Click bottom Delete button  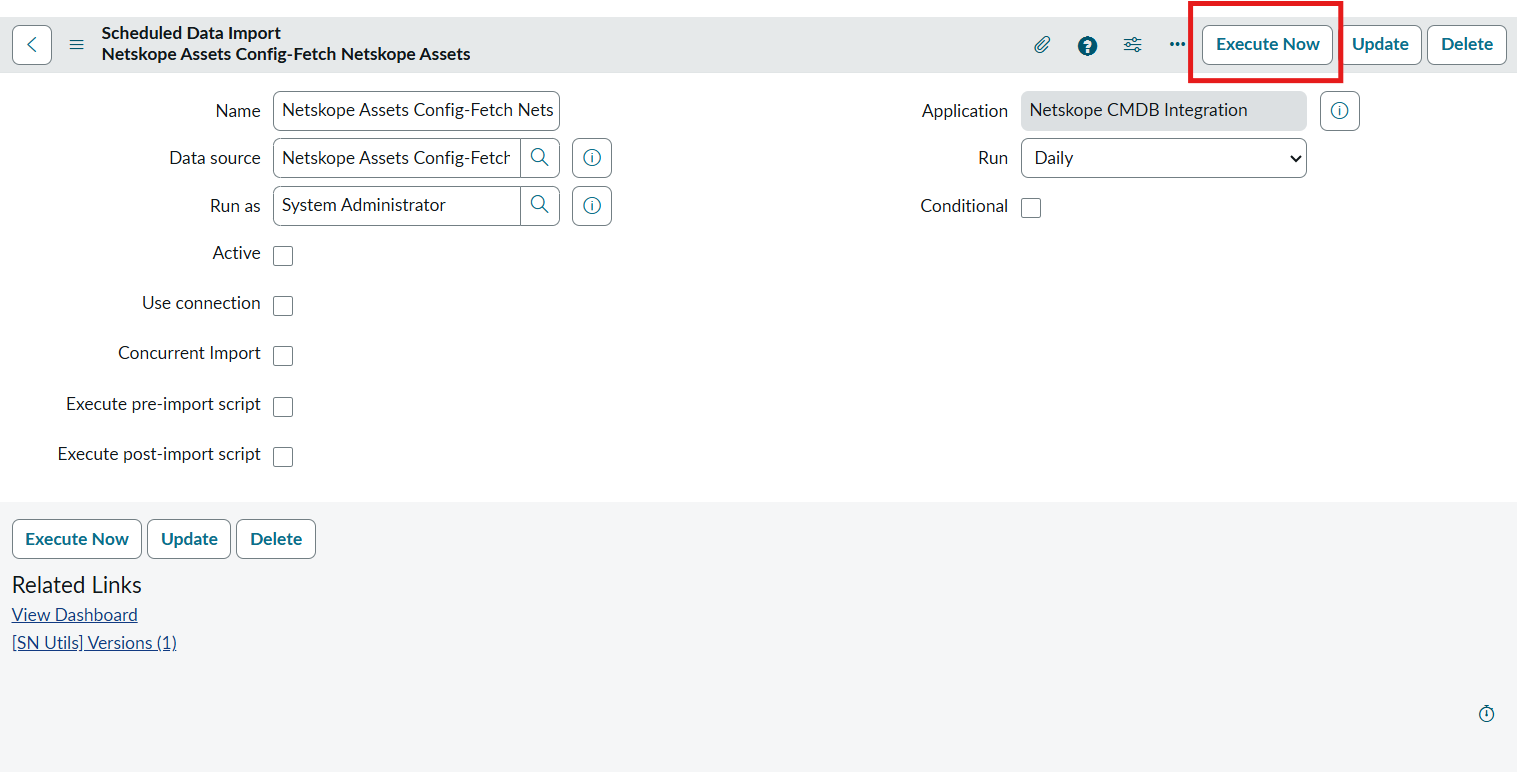(x=276, y=539)
